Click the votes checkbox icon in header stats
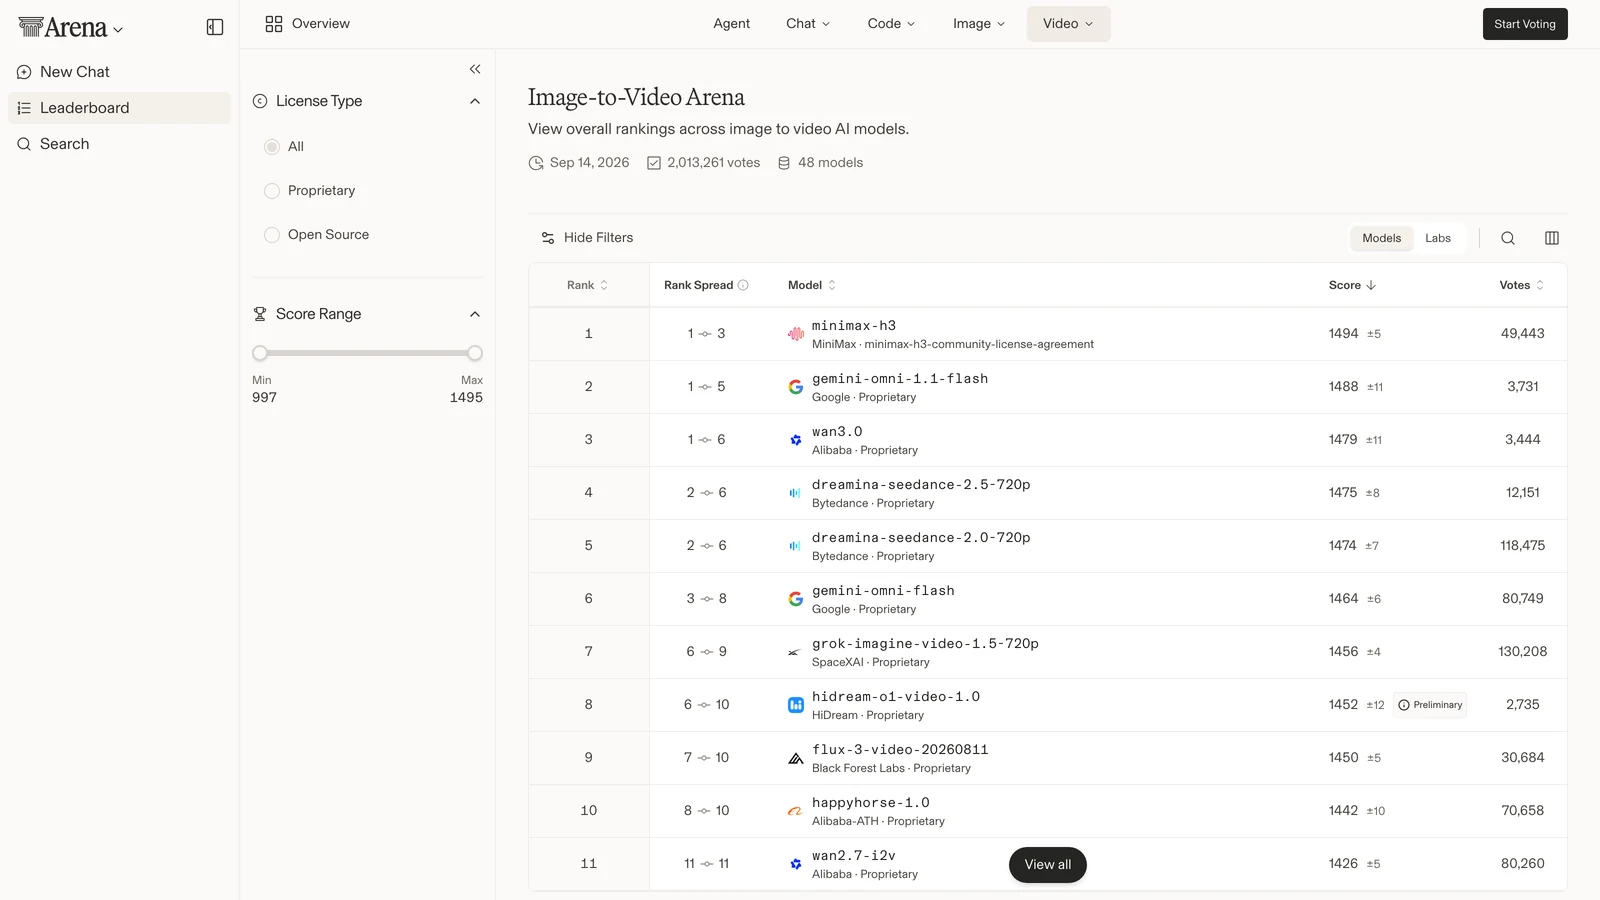This screenshot has height=900, width=1600. click(654, 163)
